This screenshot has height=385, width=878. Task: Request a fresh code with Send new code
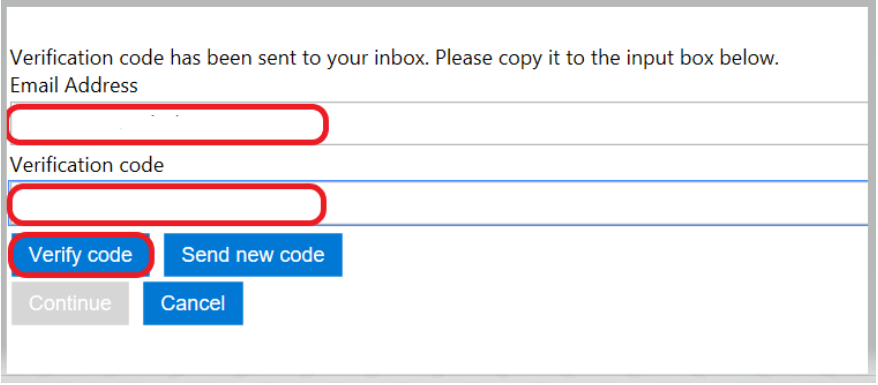coord(253,255)
